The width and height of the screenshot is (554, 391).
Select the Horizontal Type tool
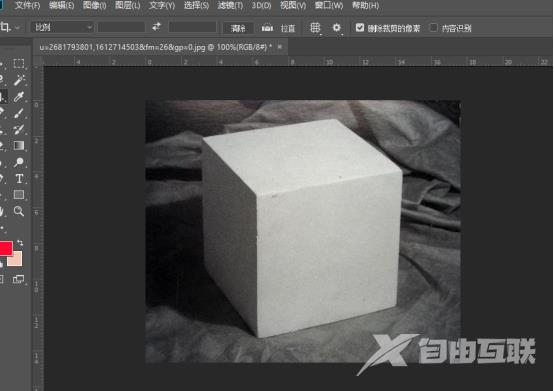click(19, 178)
